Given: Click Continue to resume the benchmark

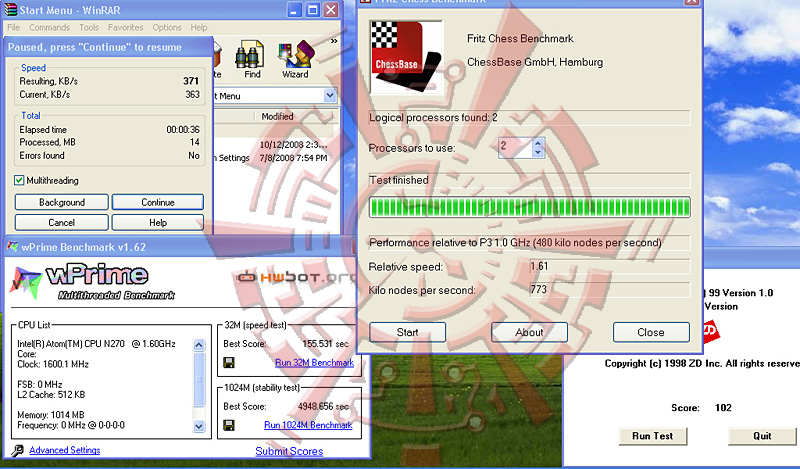Looking at the screenshot, I should (x=158, y=202).
